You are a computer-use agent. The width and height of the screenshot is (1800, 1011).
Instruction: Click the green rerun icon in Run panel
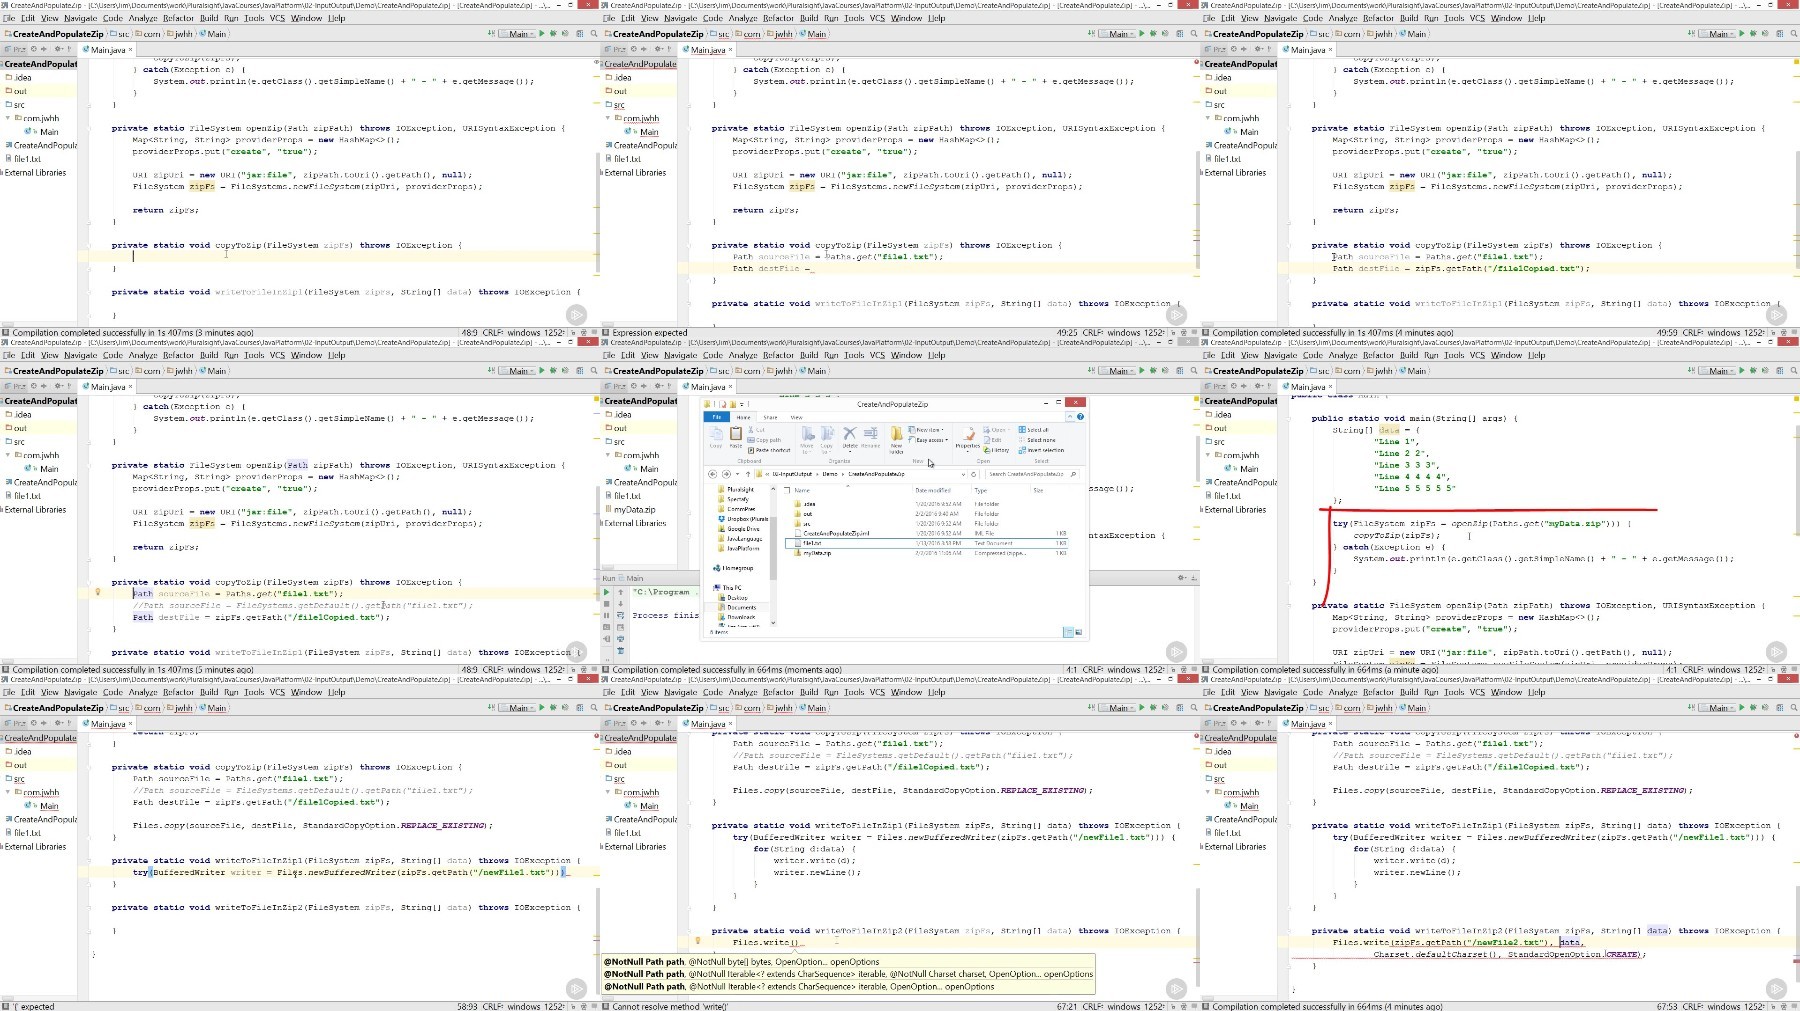tap(606, 592)
